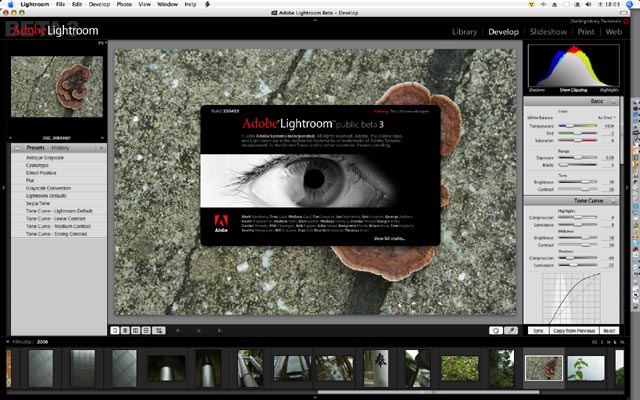
Task: Click Show full credits link
Action: click(x=389, y=238)
